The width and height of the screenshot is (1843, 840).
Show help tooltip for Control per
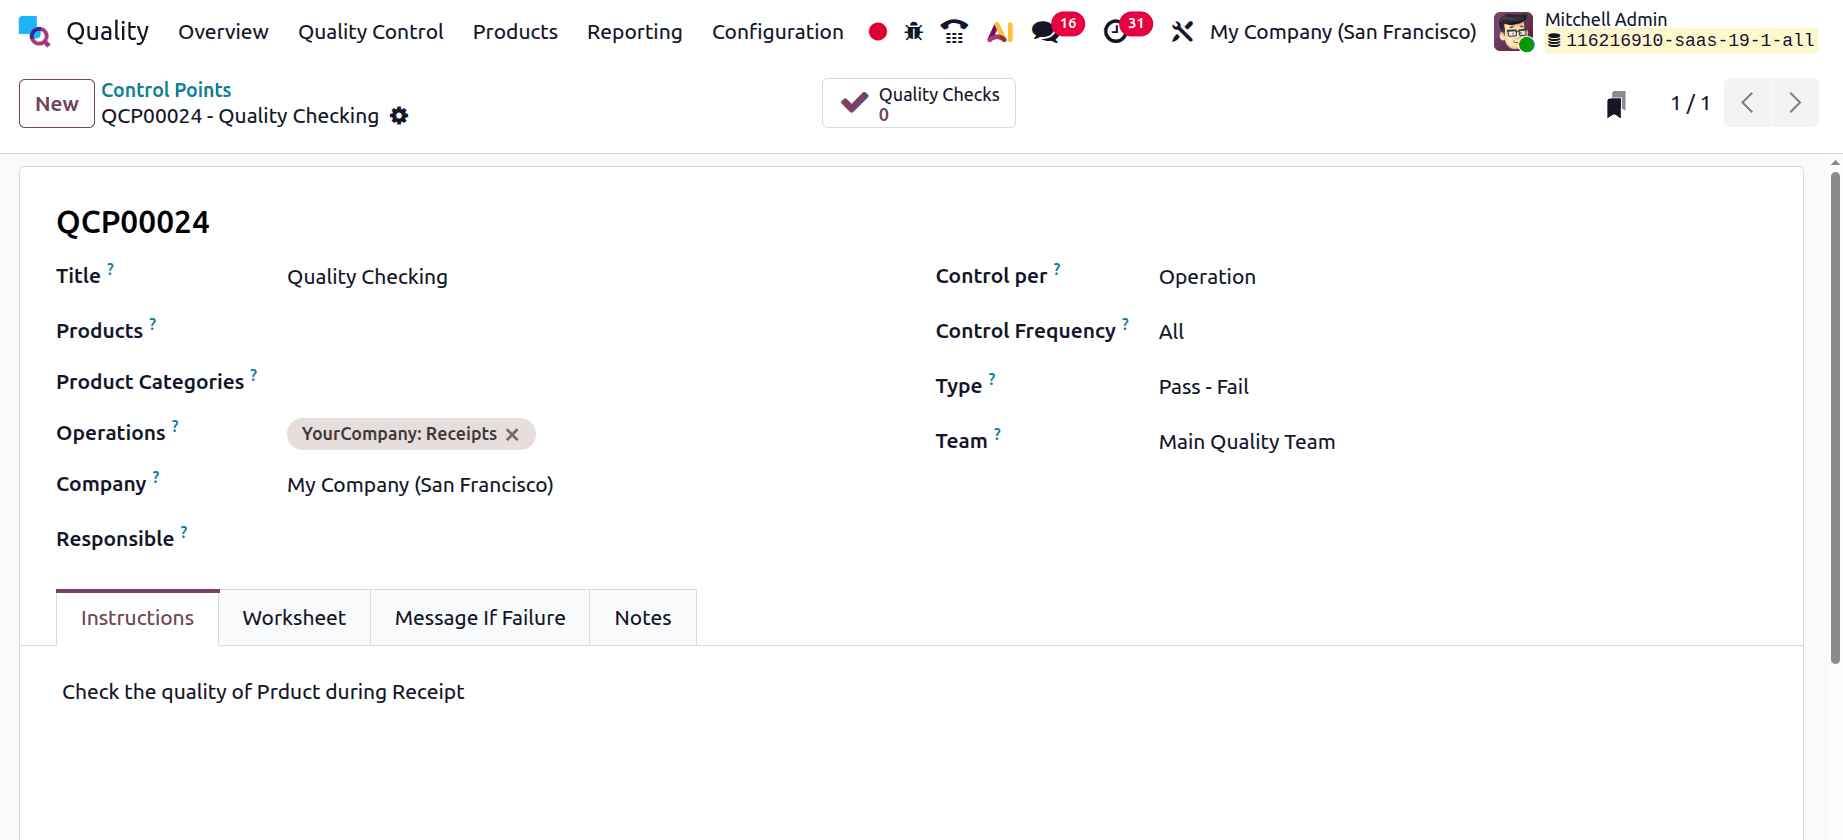[1057, 268]
